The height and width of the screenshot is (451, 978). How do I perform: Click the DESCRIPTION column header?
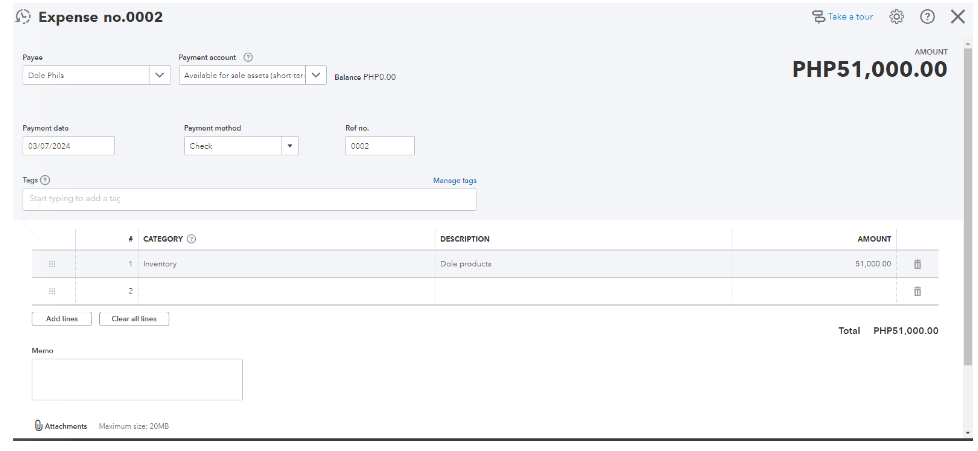click(465, 239)
